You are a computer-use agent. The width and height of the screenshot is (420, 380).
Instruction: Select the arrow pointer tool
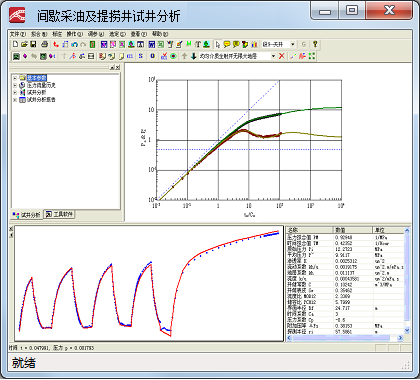218,44
